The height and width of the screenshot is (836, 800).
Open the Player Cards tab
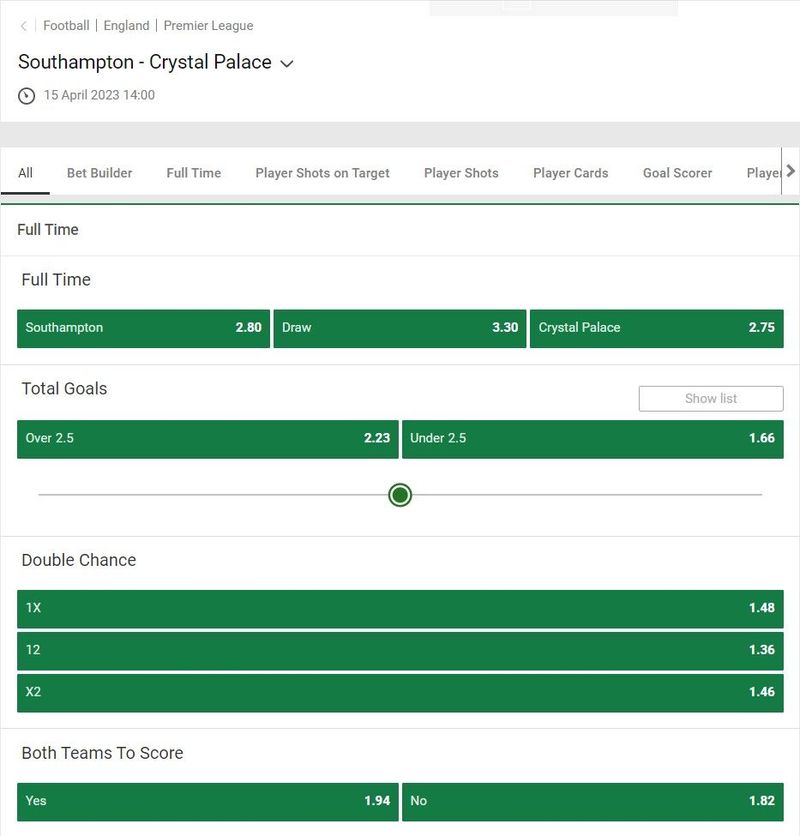pos(570,172)
